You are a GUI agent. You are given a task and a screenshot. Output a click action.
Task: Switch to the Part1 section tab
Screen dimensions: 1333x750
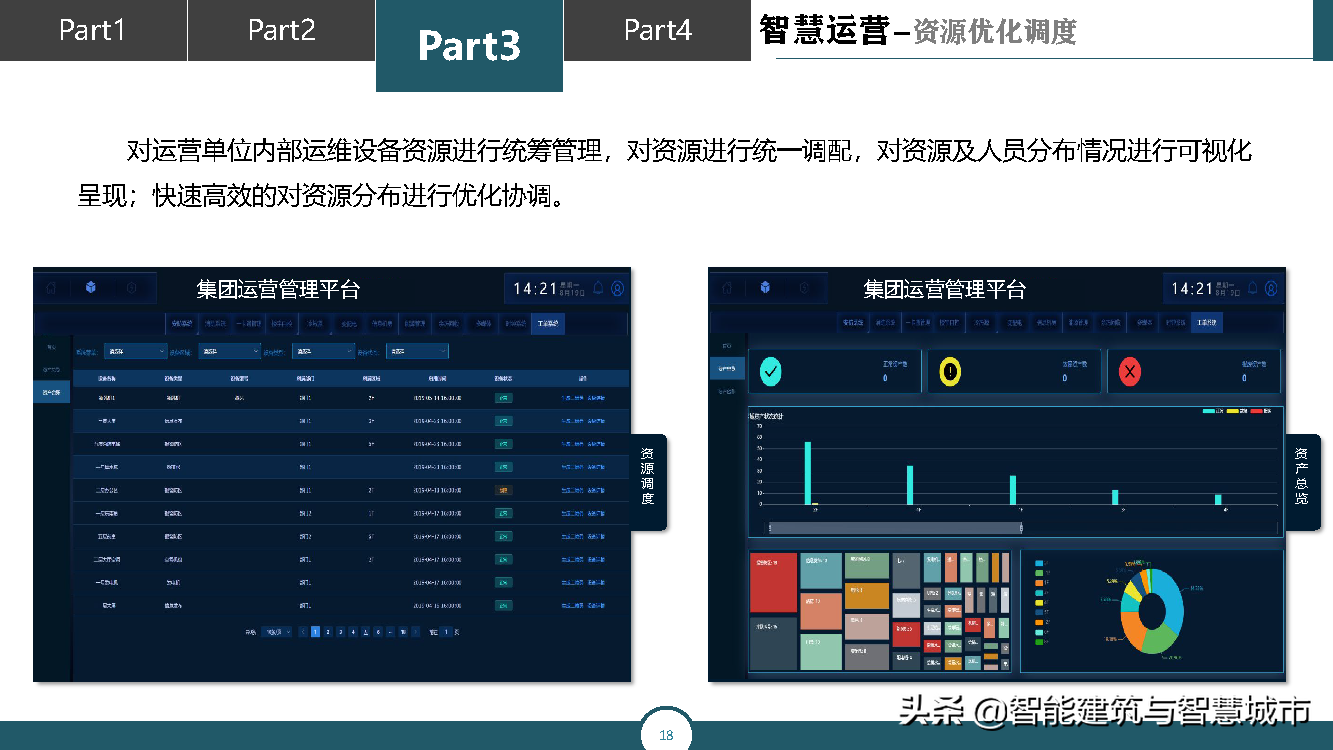point(93,30)
